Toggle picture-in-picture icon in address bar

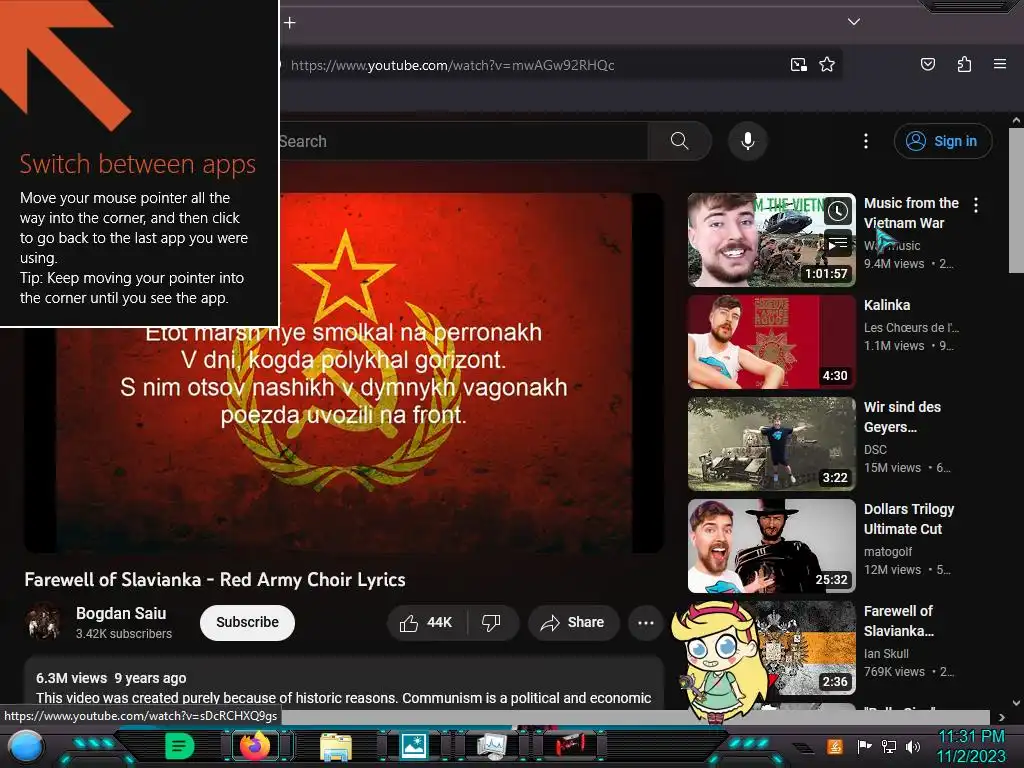[799, 65]
